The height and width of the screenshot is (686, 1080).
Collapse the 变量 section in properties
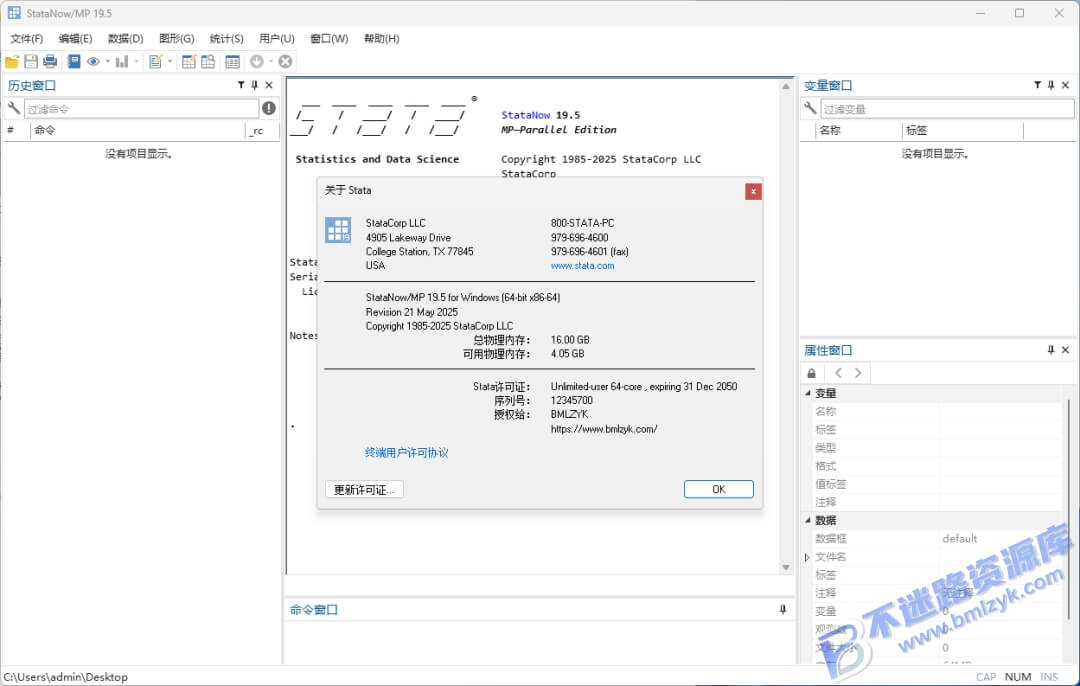point(808,393)
